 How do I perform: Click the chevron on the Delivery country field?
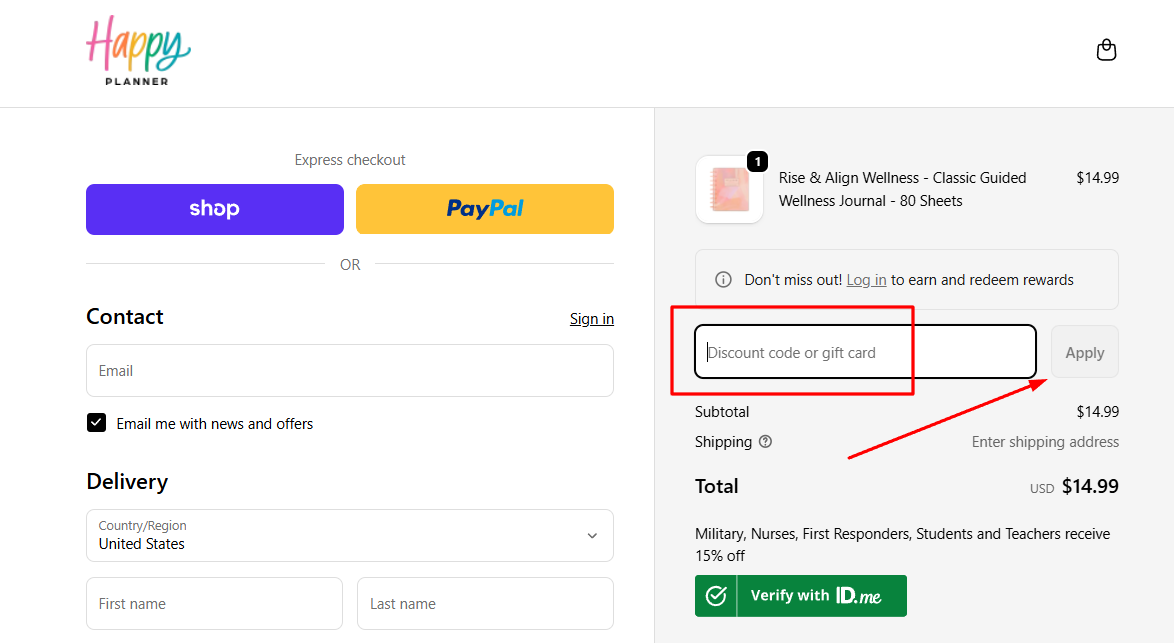[592, 535]
